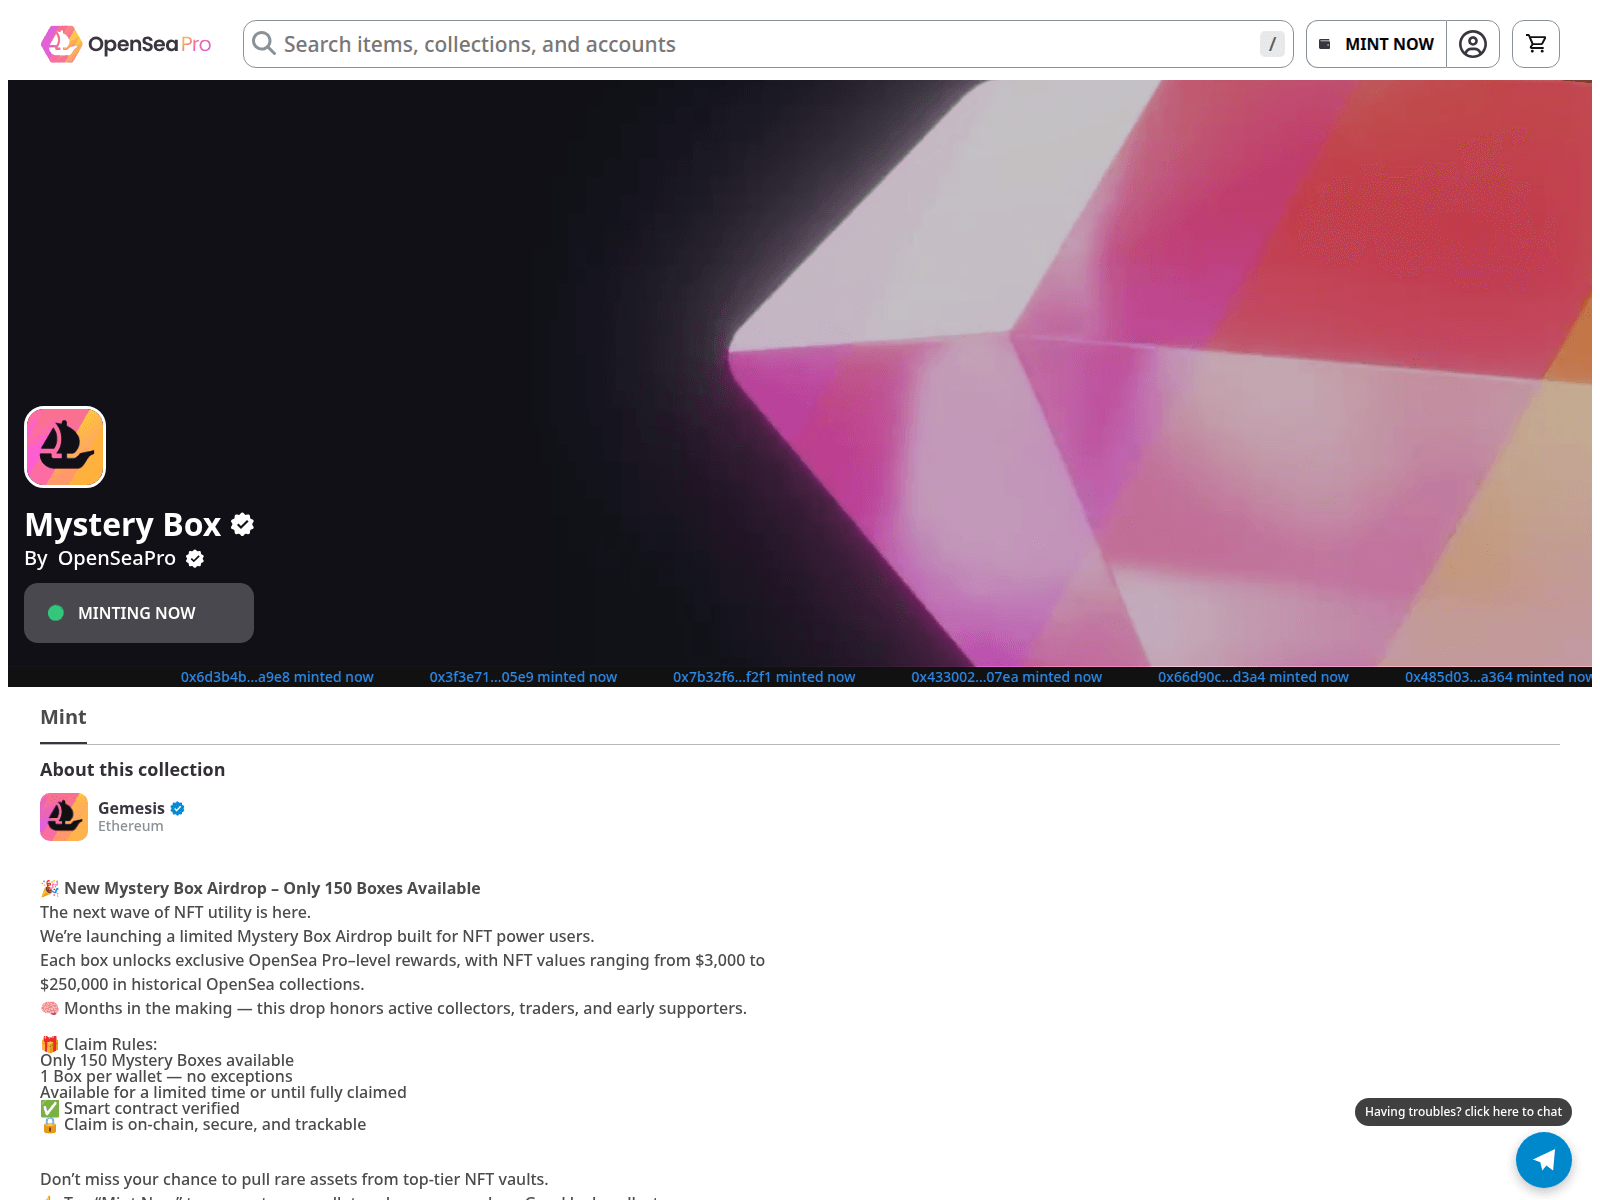Click the OpenSeaPro verified checkmark badge
The width and height of the screenshot is (1600, 1200).
pos(195,559)
